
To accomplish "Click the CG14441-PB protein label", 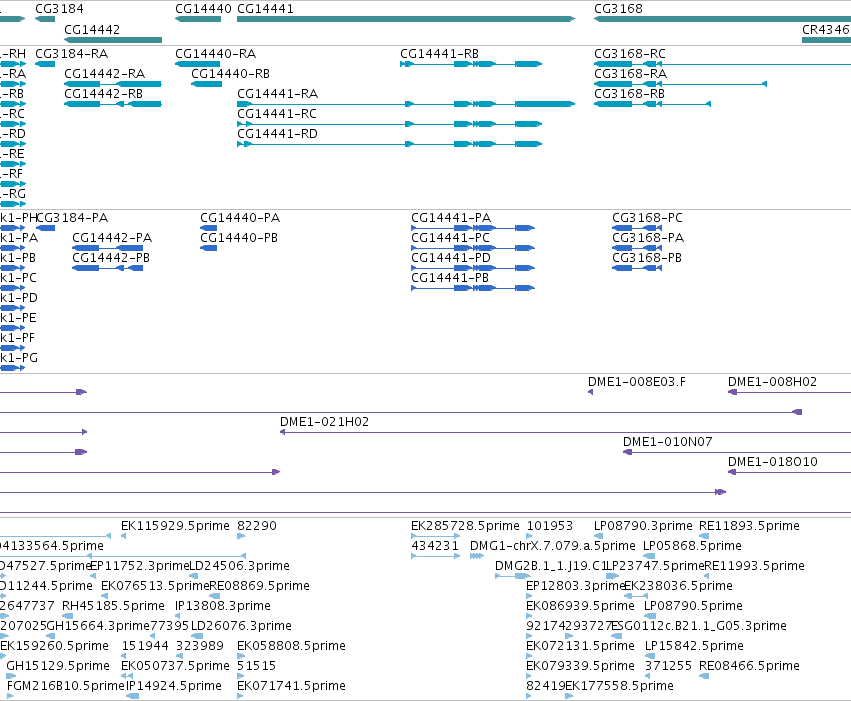I will (450, 278).
